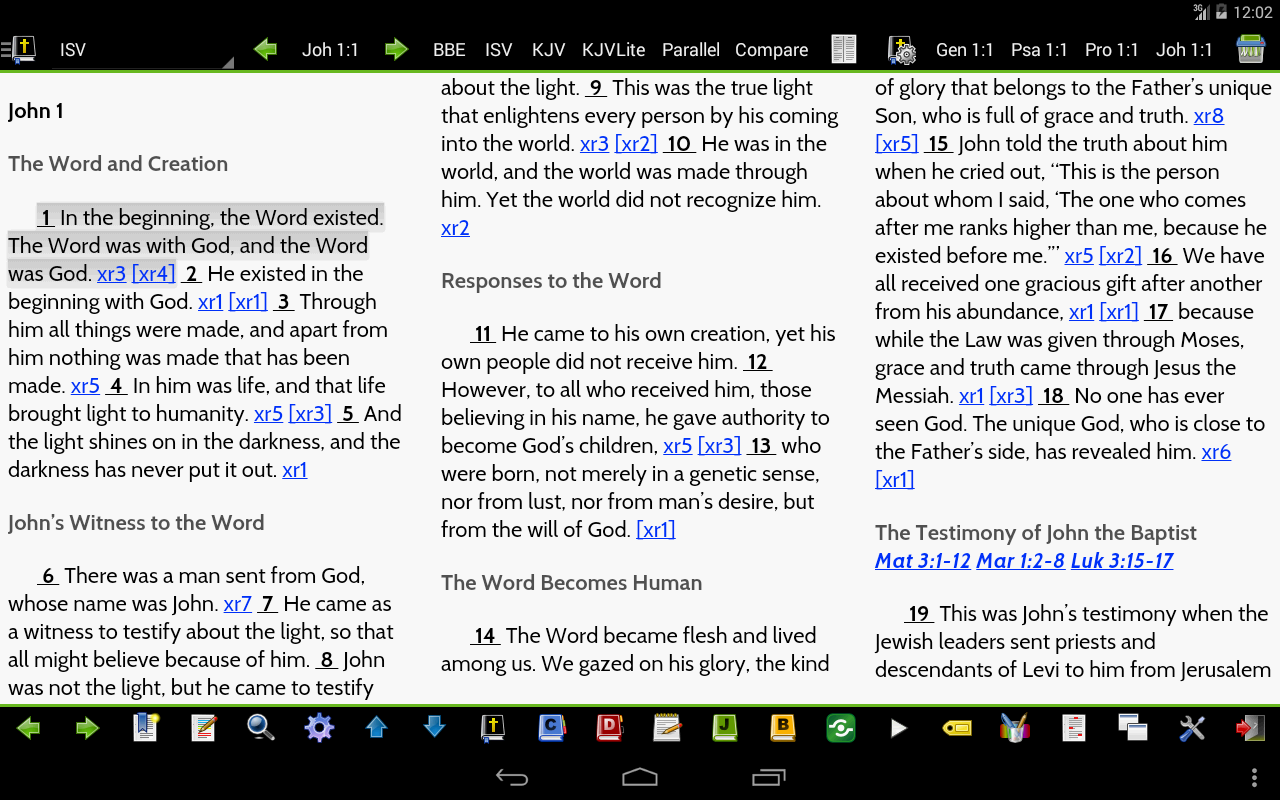Open the Android overflow menu dots
The height and width of the screenshot is (800, 1280).
(1254, 777)
